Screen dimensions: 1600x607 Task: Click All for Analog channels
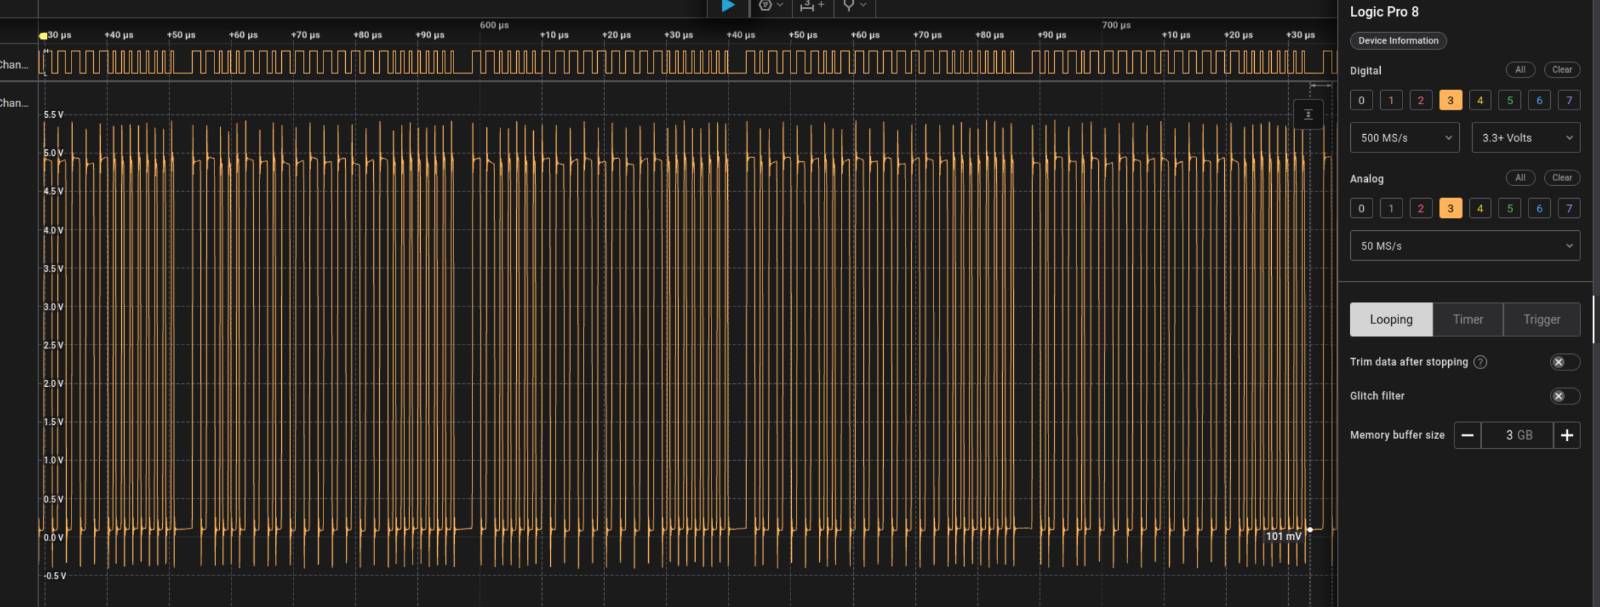[1520, 178]
